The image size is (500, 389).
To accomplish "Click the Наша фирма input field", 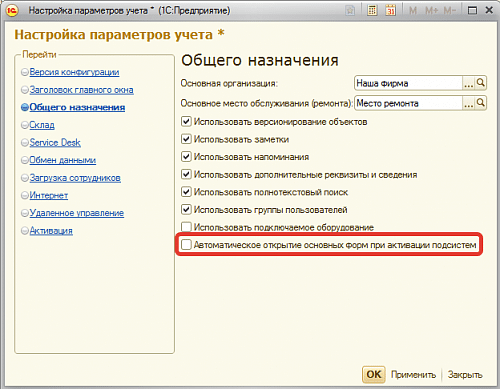I will coord(409,83).
